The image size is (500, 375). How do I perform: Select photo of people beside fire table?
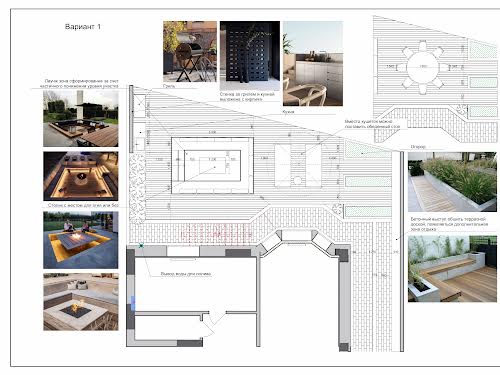pyautogui.click(x=81, y=240)
